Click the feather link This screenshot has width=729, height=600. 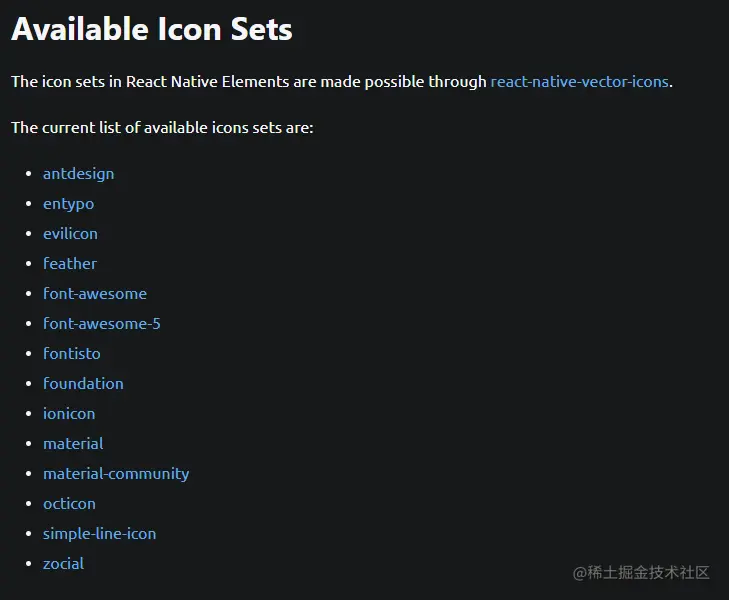70,264
